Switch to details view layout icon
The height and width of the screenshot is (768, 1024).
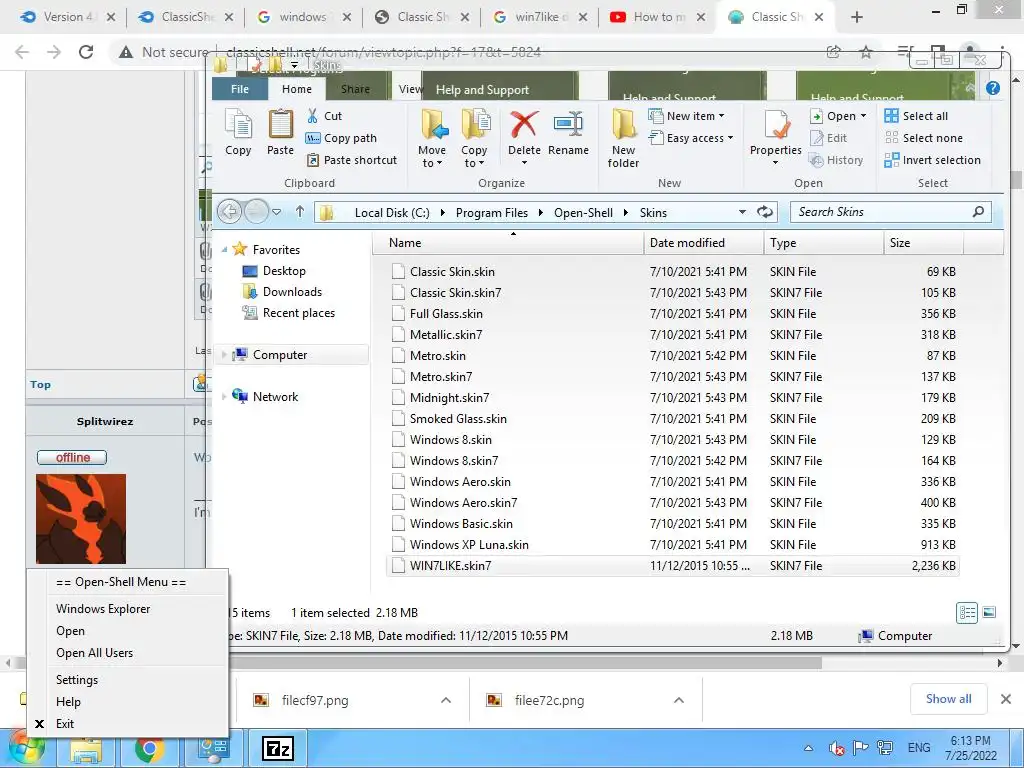(967, 613)
